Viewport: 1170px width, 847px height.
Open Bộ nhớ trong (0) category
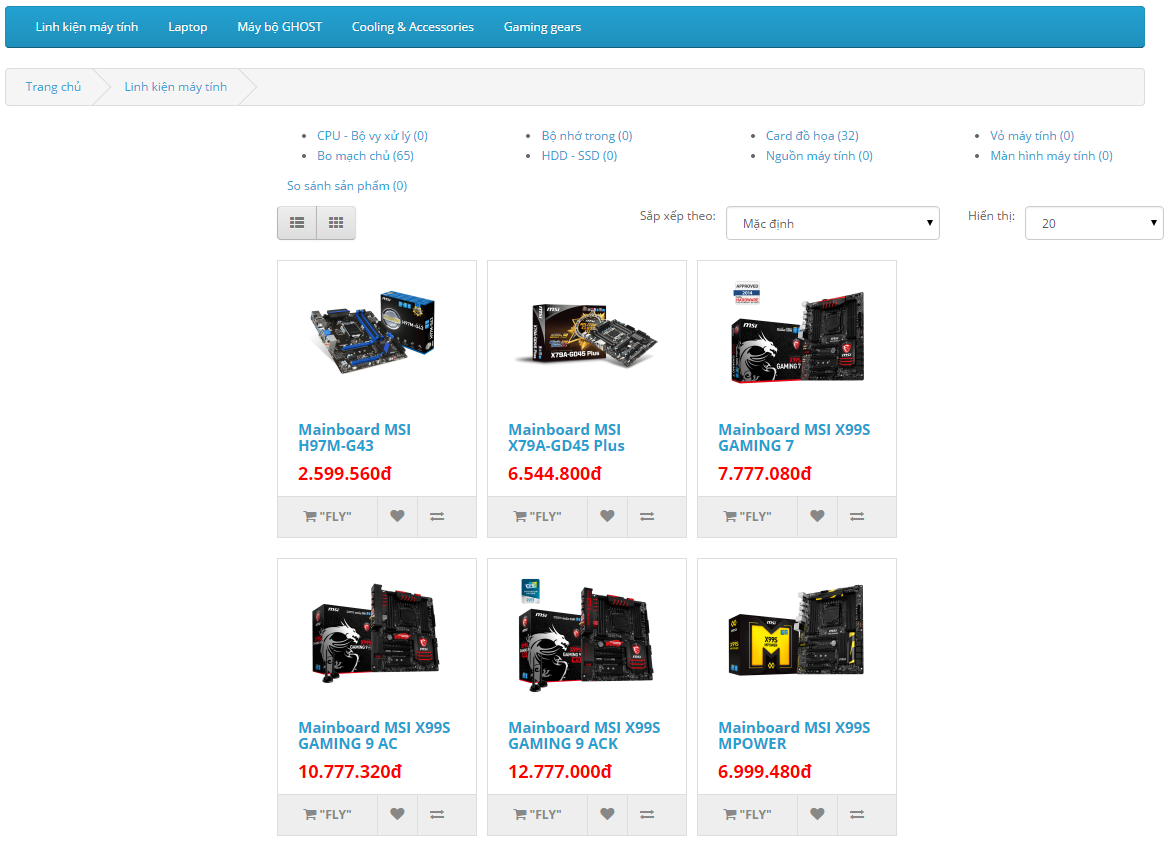point(586,136)
